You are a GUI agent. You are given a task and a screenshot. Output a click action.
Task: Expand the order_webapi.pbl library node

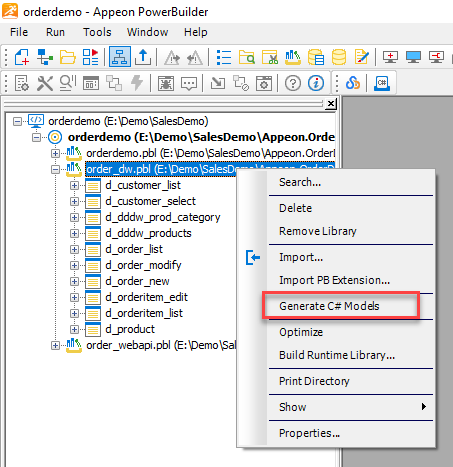coord(55,345)
